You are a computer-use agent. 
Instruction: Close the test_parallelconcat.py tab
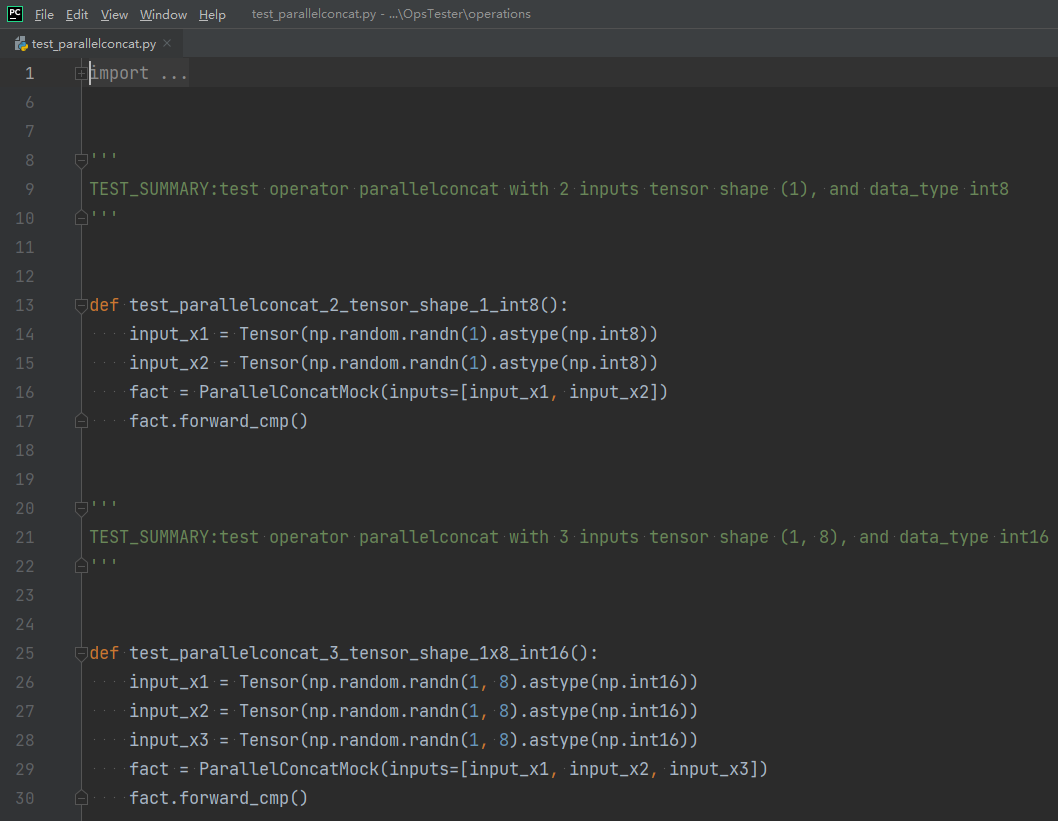[x=167, y=43]
